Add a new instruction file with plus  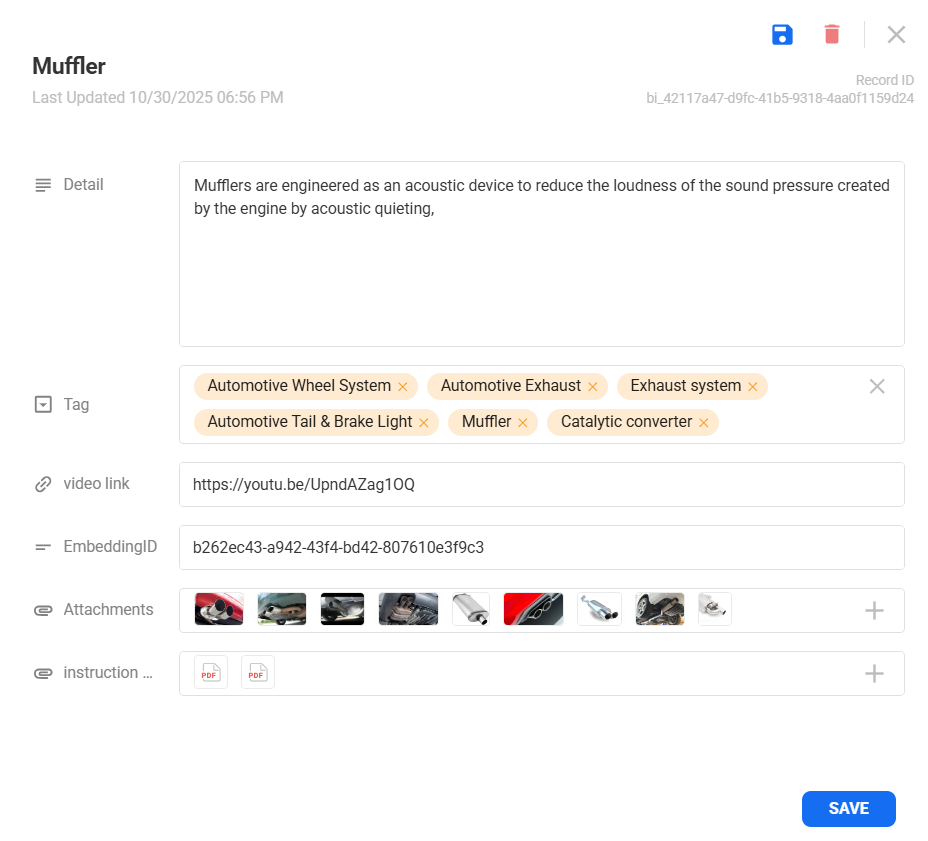tap(874, 674)
